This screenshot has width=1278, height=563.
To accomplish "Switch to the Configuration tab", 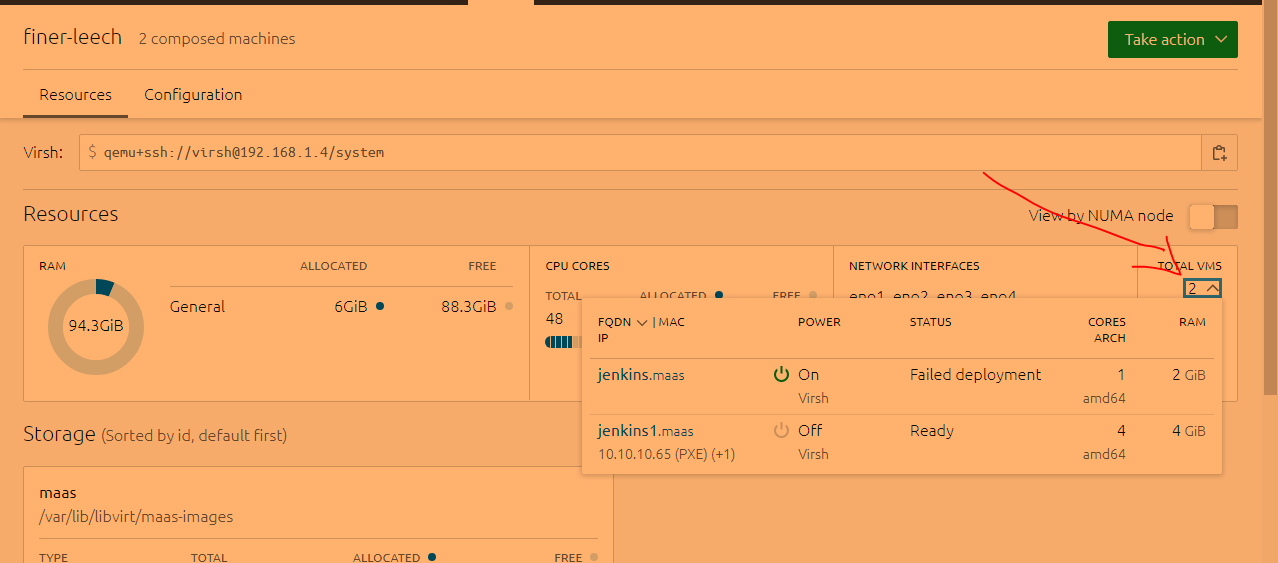I will click(x=193, y=95).
